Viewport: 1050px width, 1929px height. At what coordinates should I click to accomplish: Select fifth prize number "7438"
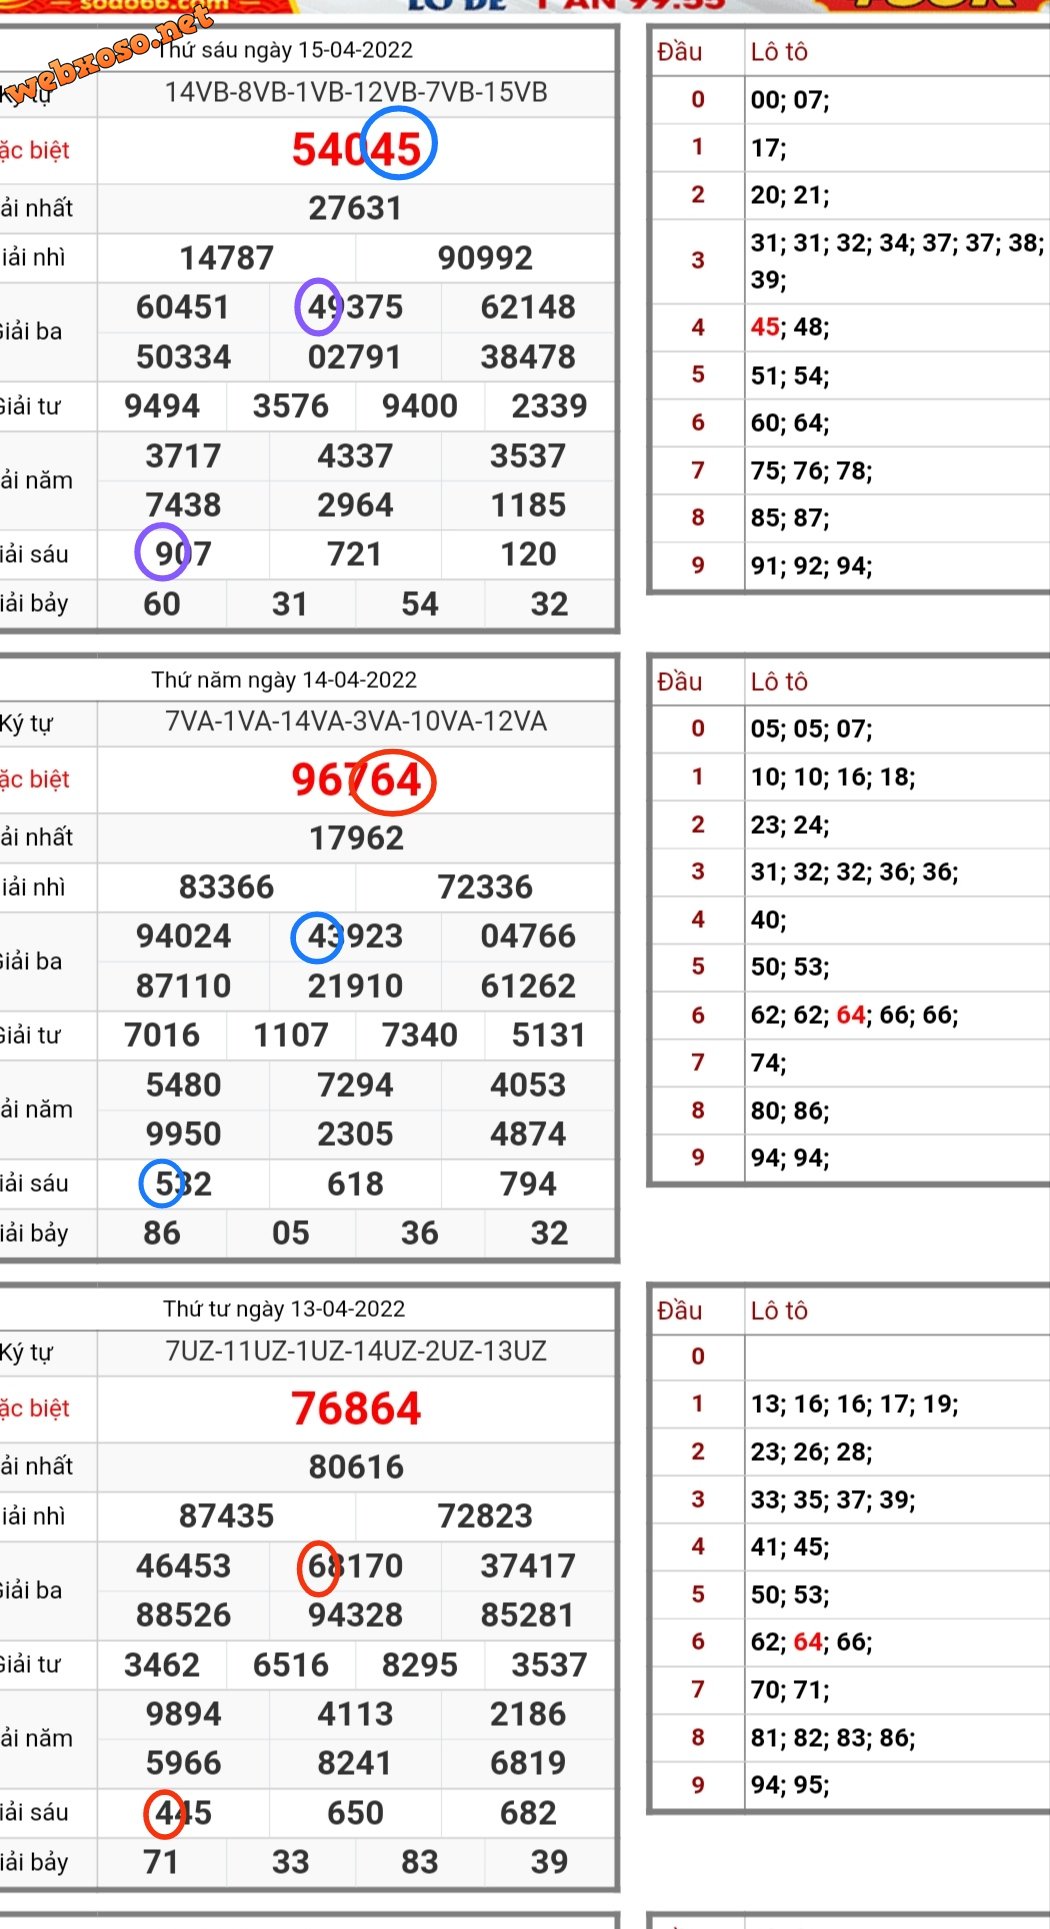[183, 505]
